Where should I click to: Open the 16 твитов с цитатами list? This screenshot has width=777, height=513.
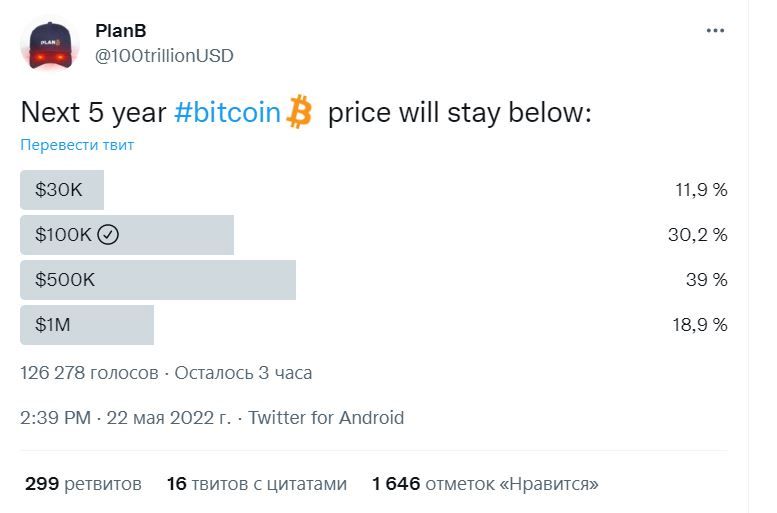(x=257, y=484)
